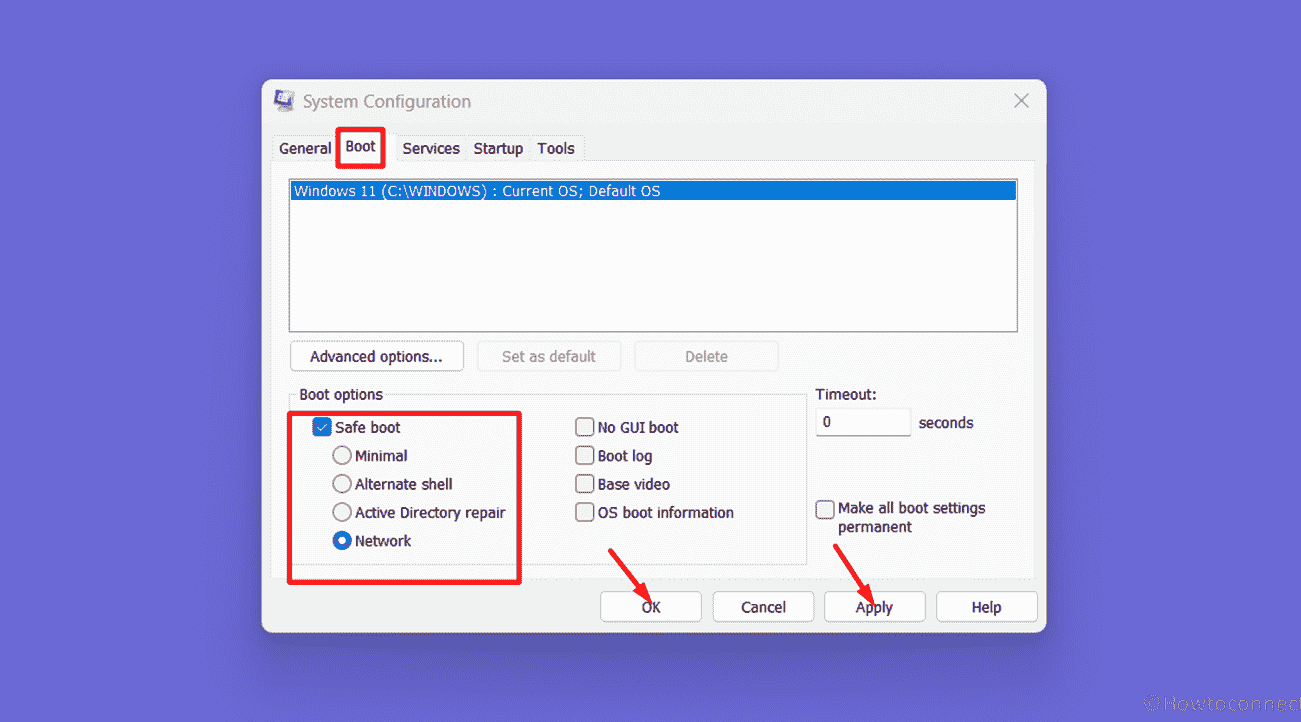
Task: Click the Set as default button
Action: pyautogui.click(x=549, y=356)
